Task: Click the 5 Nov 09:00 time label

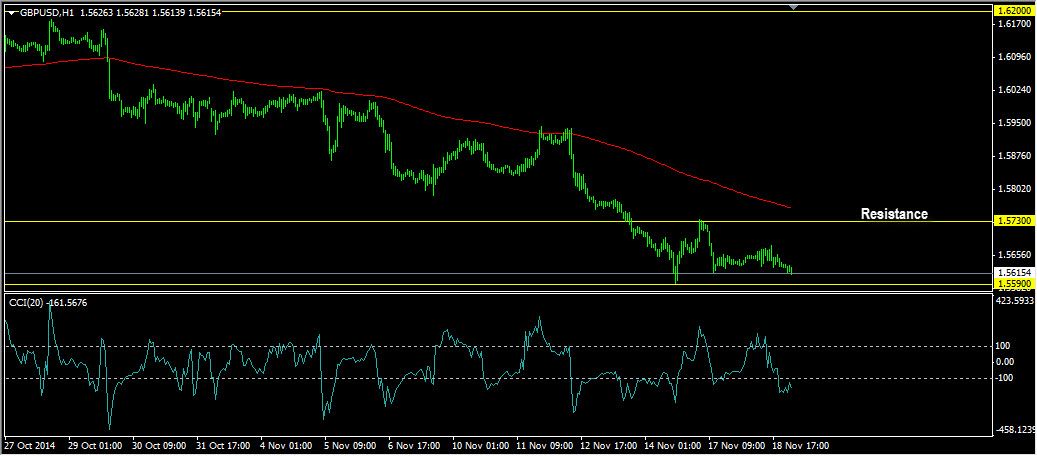Action: (351, 445)
